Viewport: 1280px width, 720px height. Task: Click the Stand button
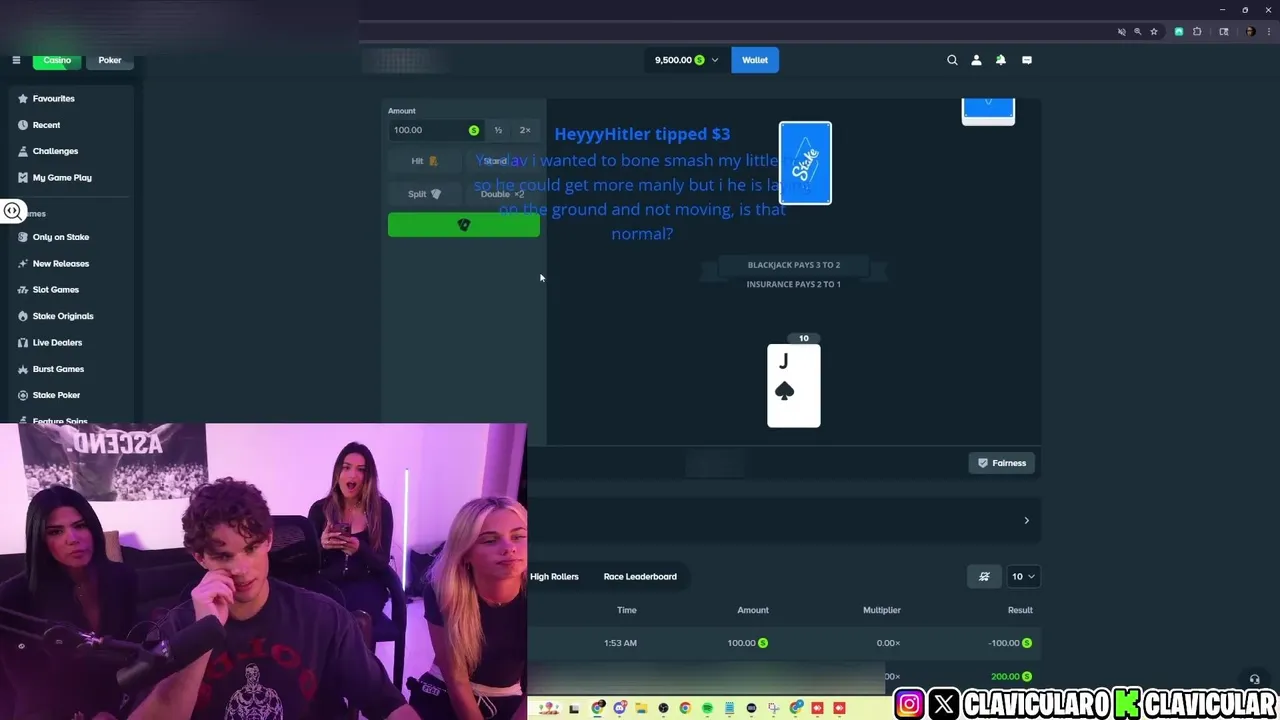point(503,161)
